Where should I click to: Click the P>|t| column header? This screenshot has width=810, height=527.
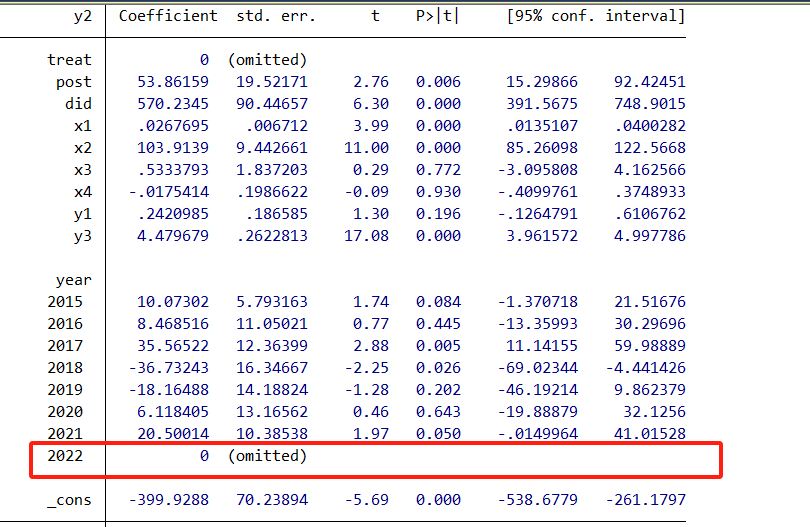[x=437, y=16]
